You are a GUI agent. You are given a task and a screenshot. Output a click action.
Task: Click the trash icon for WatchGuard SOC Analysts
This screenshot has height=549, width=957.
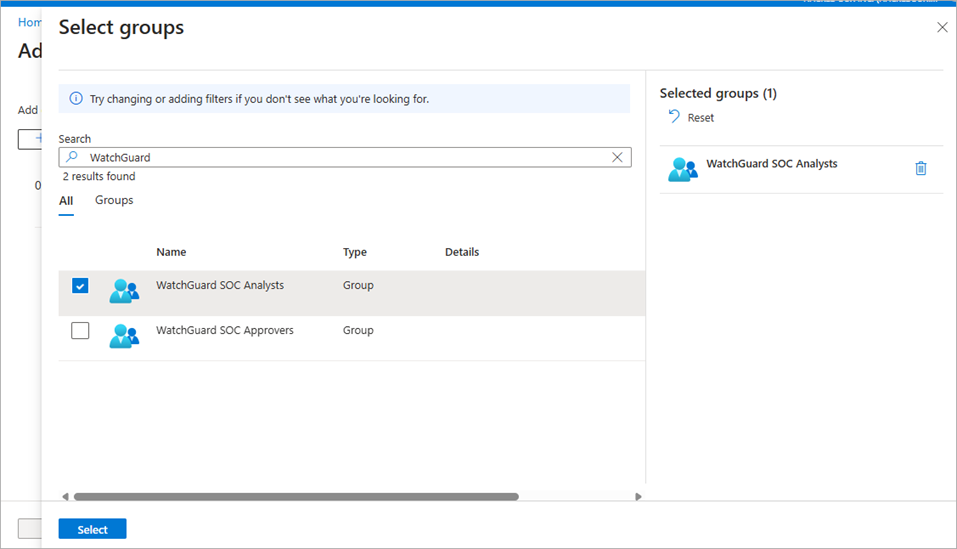click(x=920, y=168)
